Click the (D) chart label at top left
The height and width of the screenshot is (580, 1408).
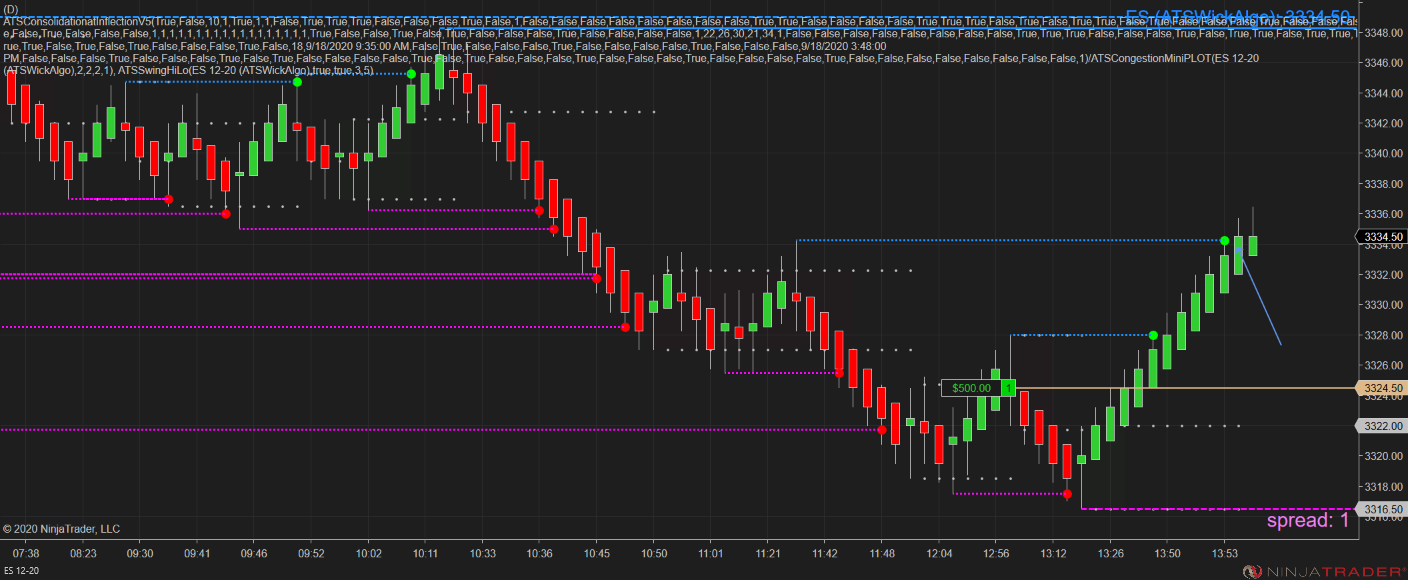(x=11, y=8)
